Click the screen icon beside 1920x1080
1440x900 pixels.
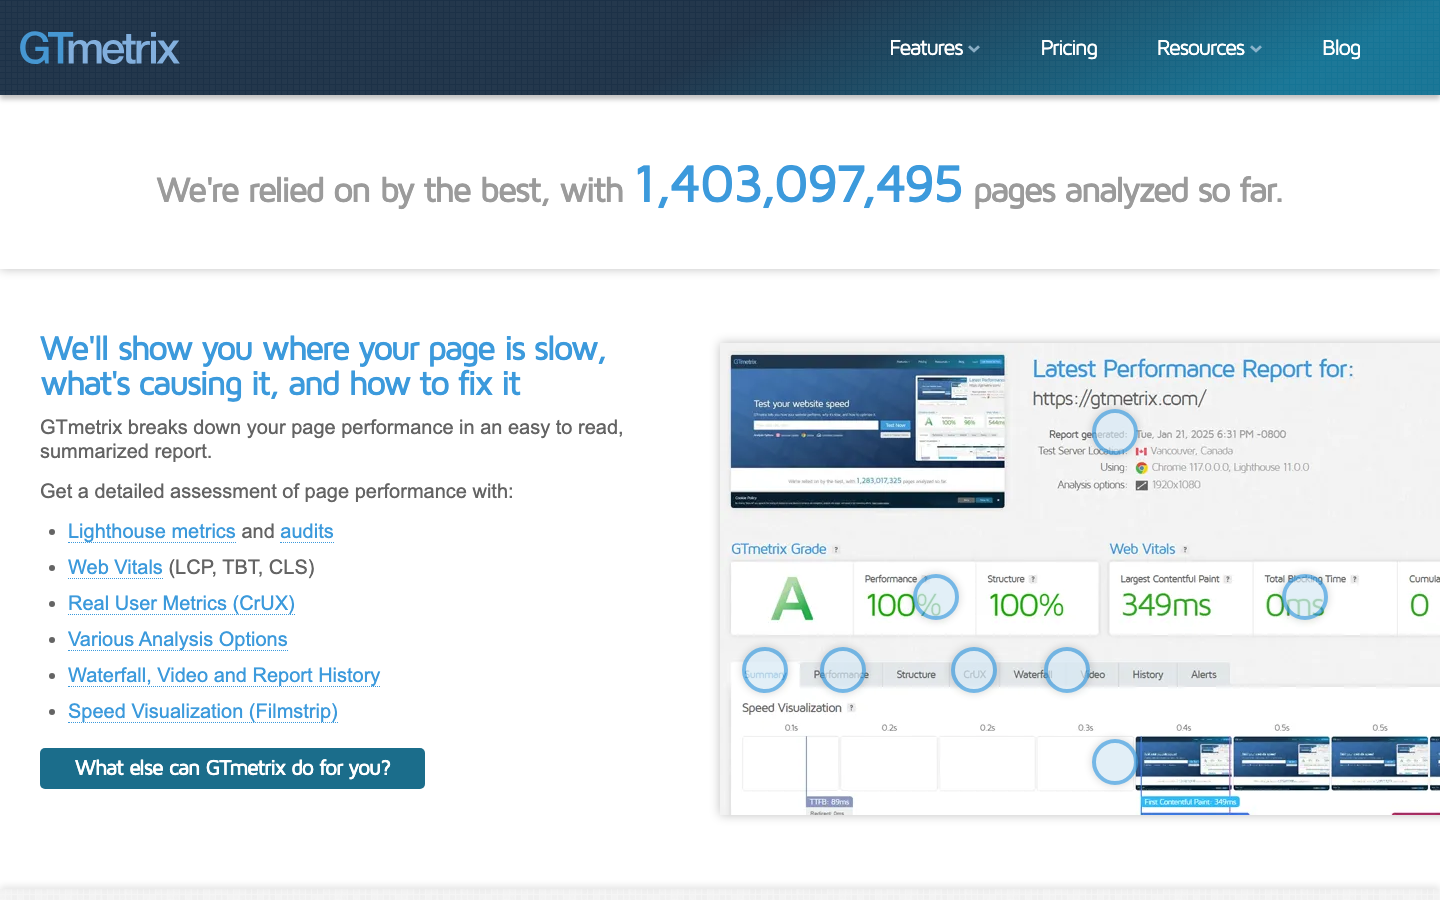pyautogui.click(x=1141, y=485)
